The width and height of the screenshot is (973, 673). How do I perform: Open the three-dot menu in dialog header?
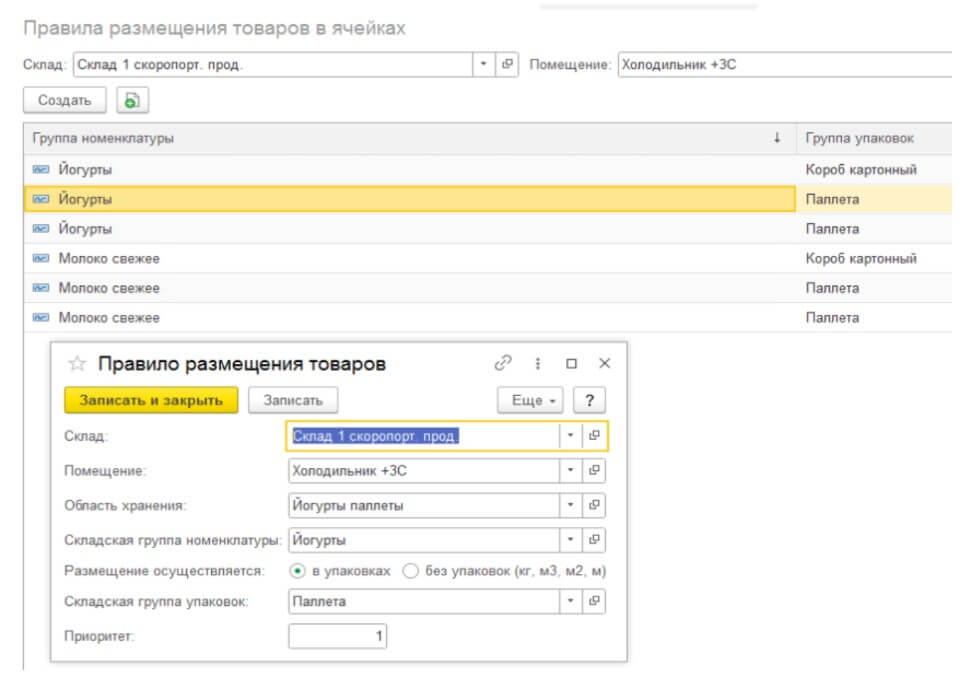(x=538, y=364)
